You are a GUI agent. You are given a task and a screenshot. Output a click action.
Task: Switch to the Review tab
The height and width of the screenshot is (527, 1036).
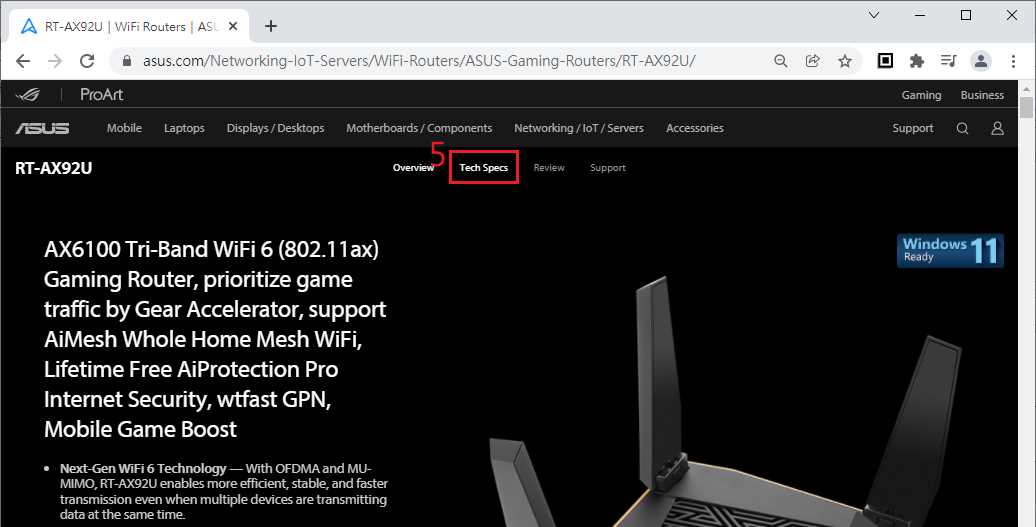[549, 168]
